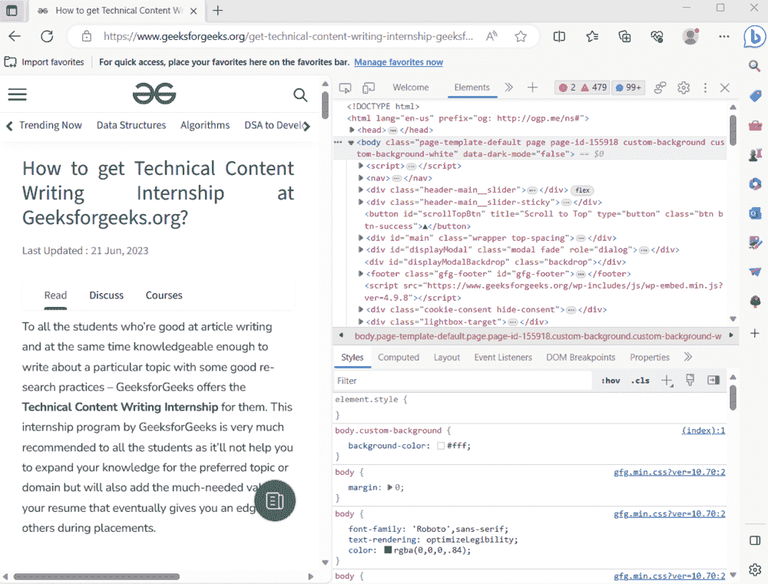Screen dimensions: 768x584
Task: Open split screen view
Action: coord(559,36)
